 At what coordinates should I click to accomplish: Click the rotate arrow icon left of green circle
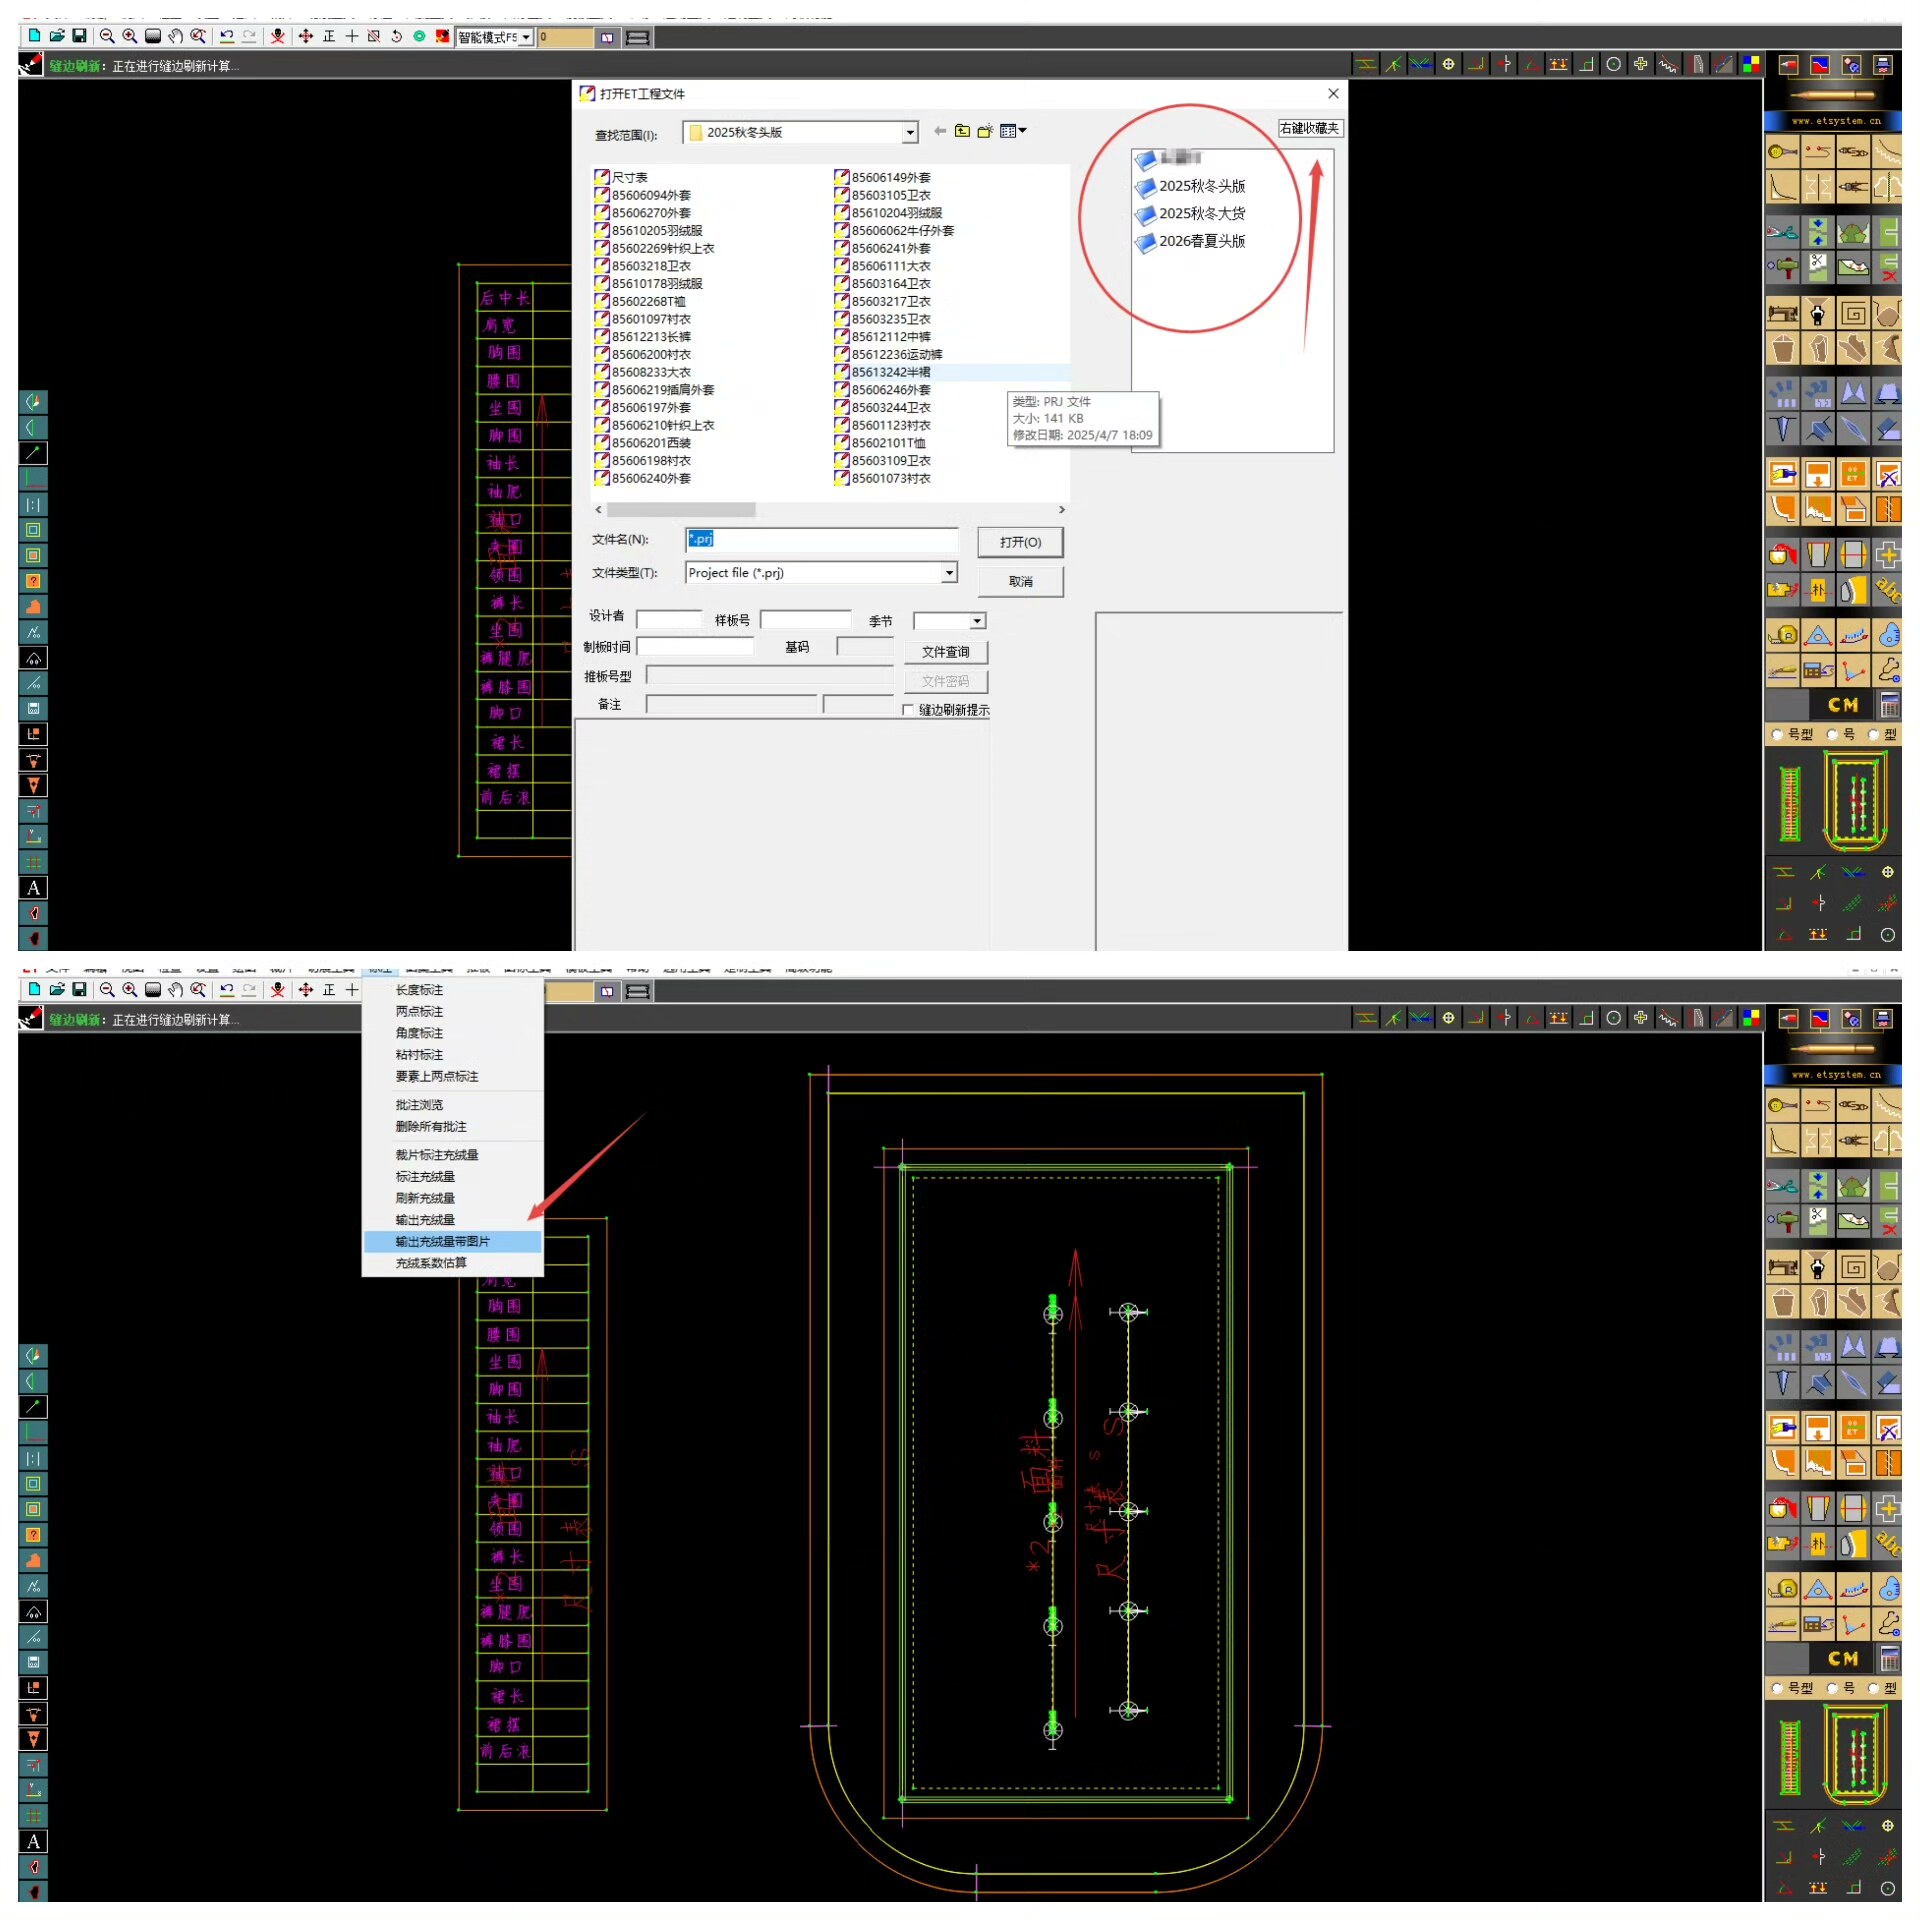[x=396, y=37]
